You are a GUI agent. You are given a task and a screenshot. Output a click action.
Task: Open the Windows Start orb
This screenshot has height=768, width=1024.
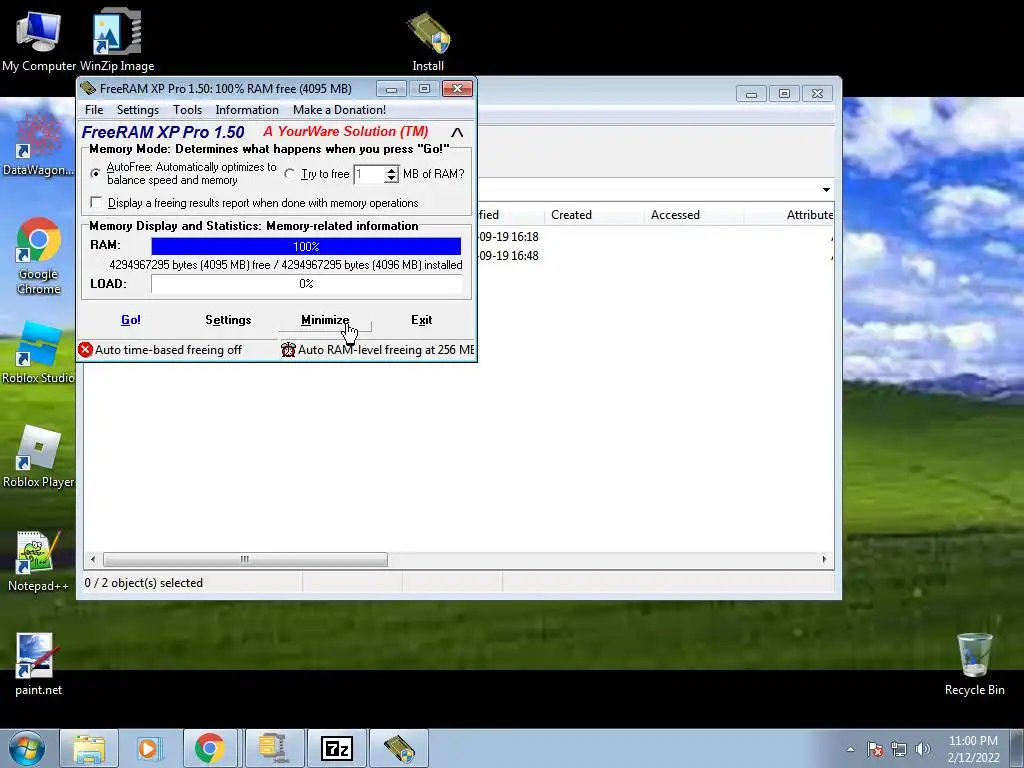click(x=27, y=748)
